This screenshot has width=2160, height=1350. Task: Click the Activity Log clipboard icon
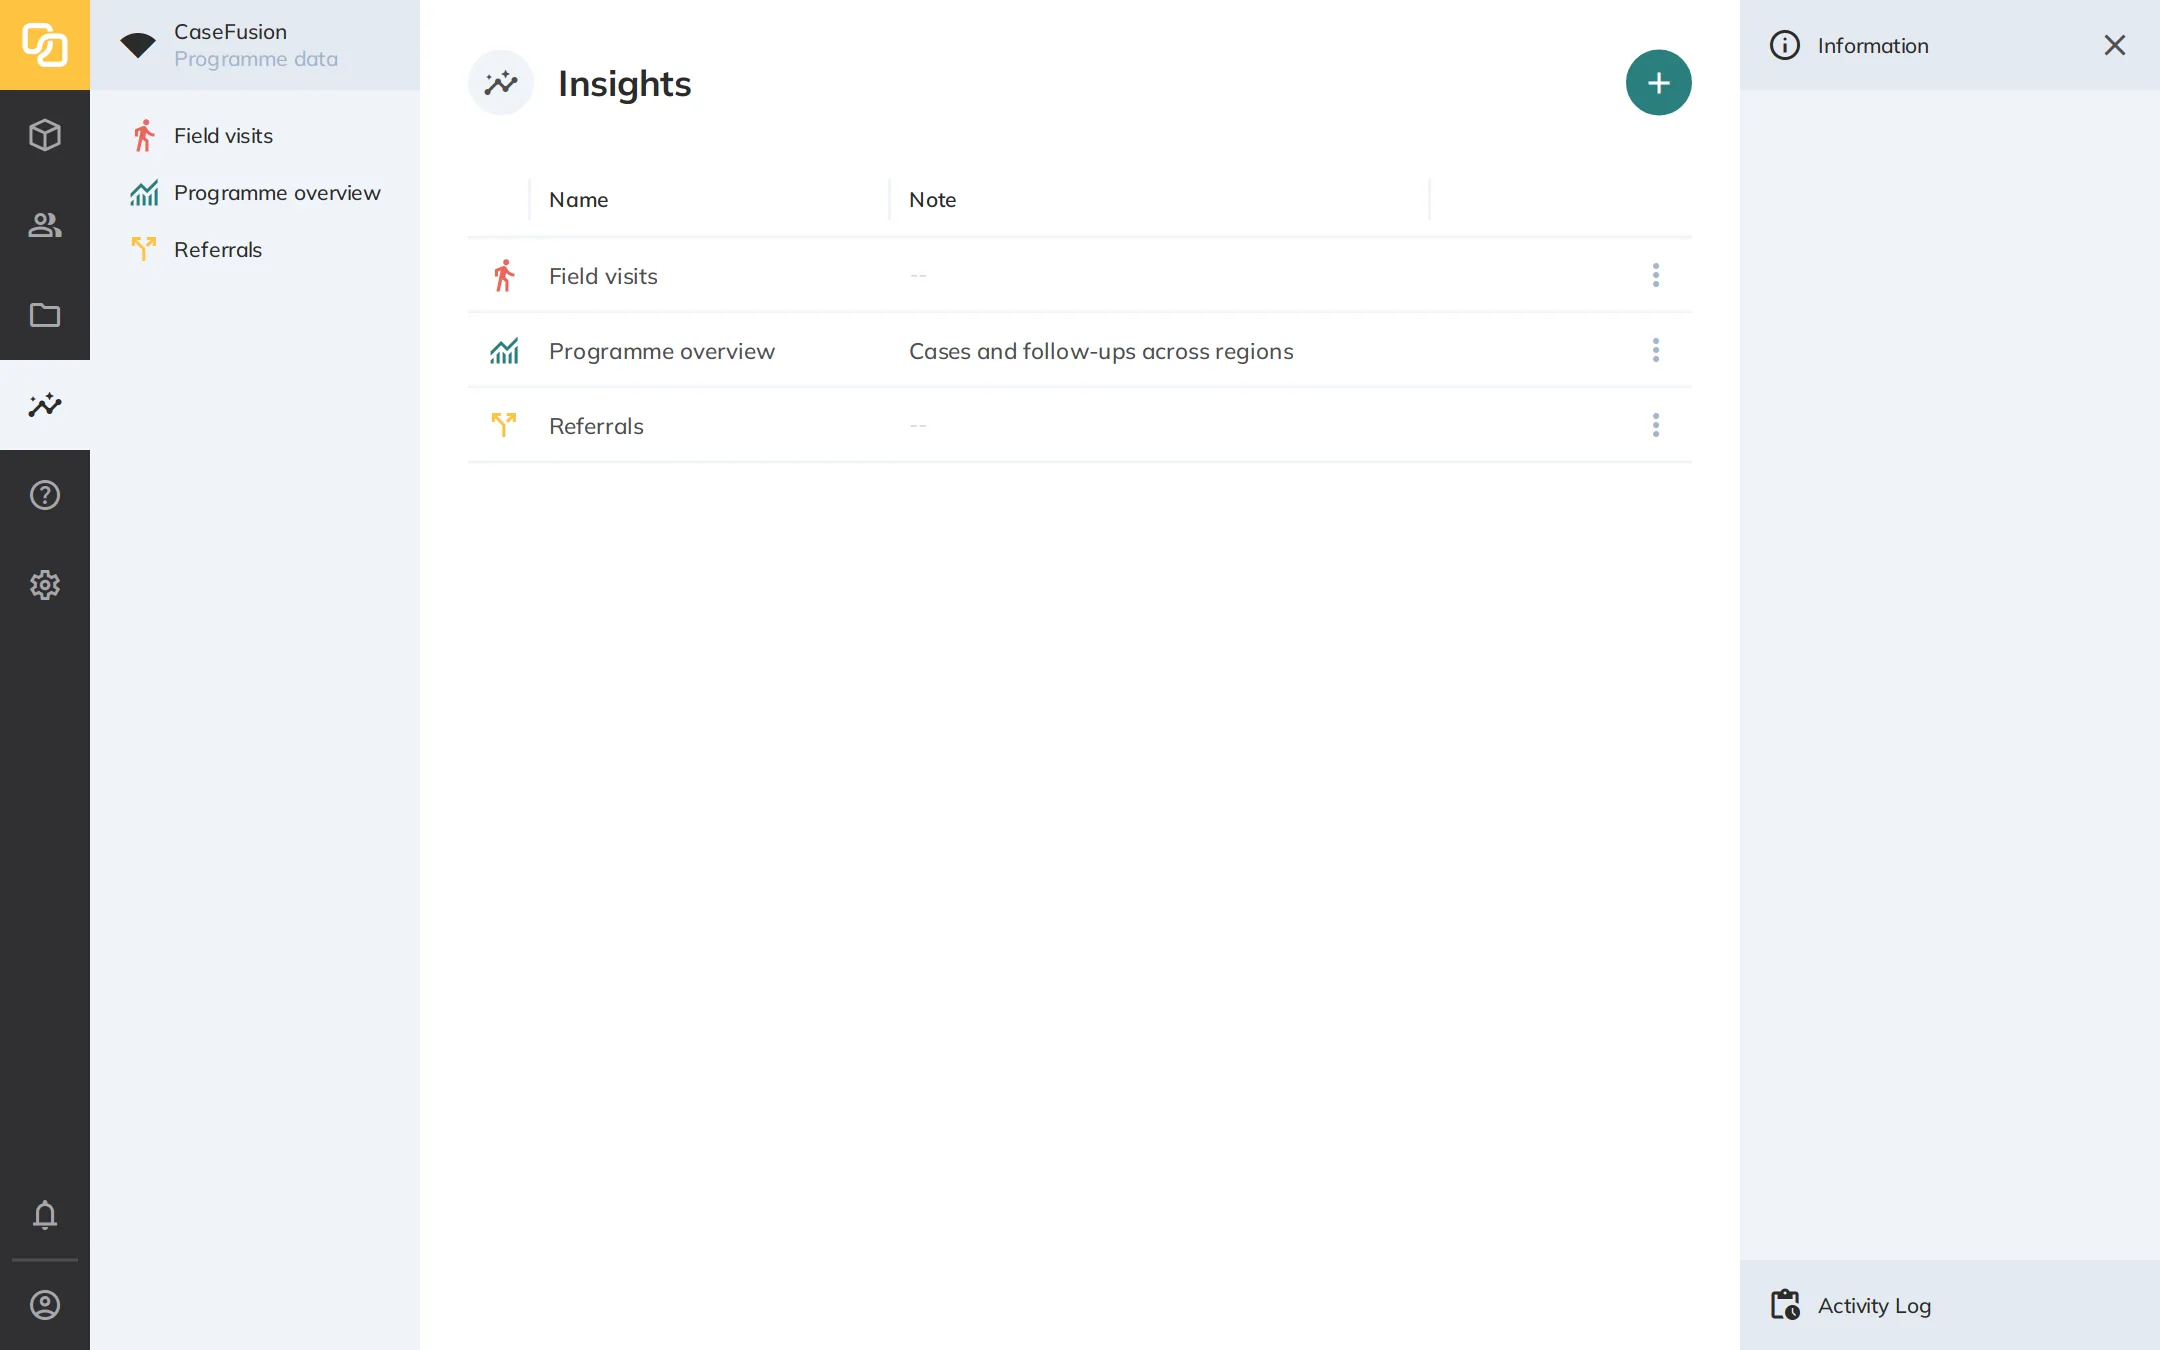click(x=1785, y=1305)
